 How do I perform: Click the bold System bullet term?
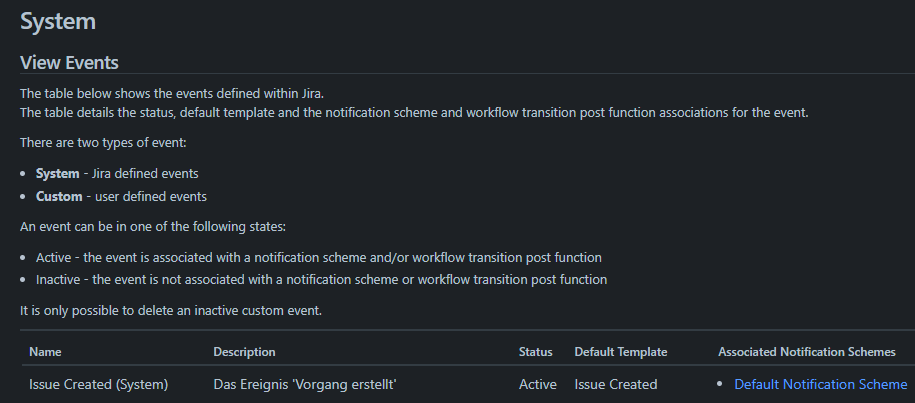(57, 174)
